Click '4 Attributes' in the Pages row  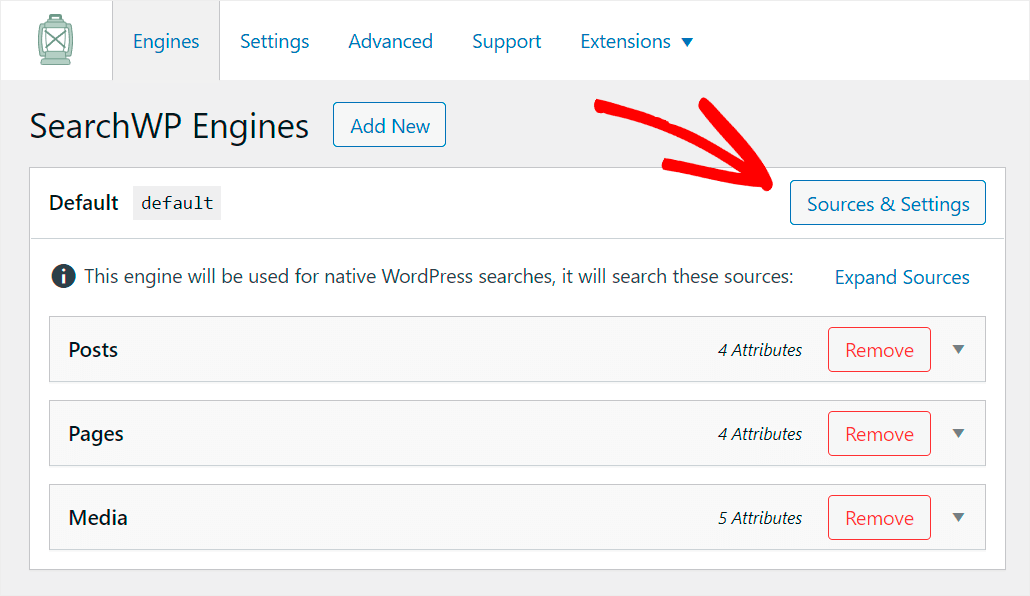click(759, 434)
